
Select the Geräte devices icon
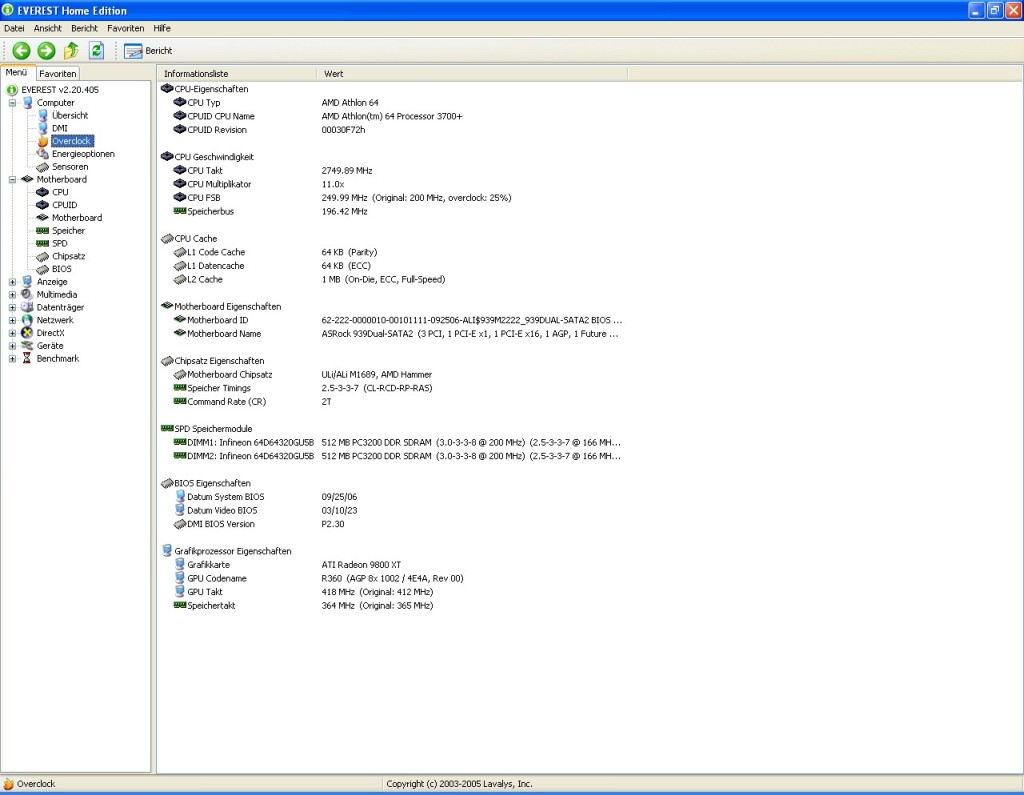click(27, 346)
